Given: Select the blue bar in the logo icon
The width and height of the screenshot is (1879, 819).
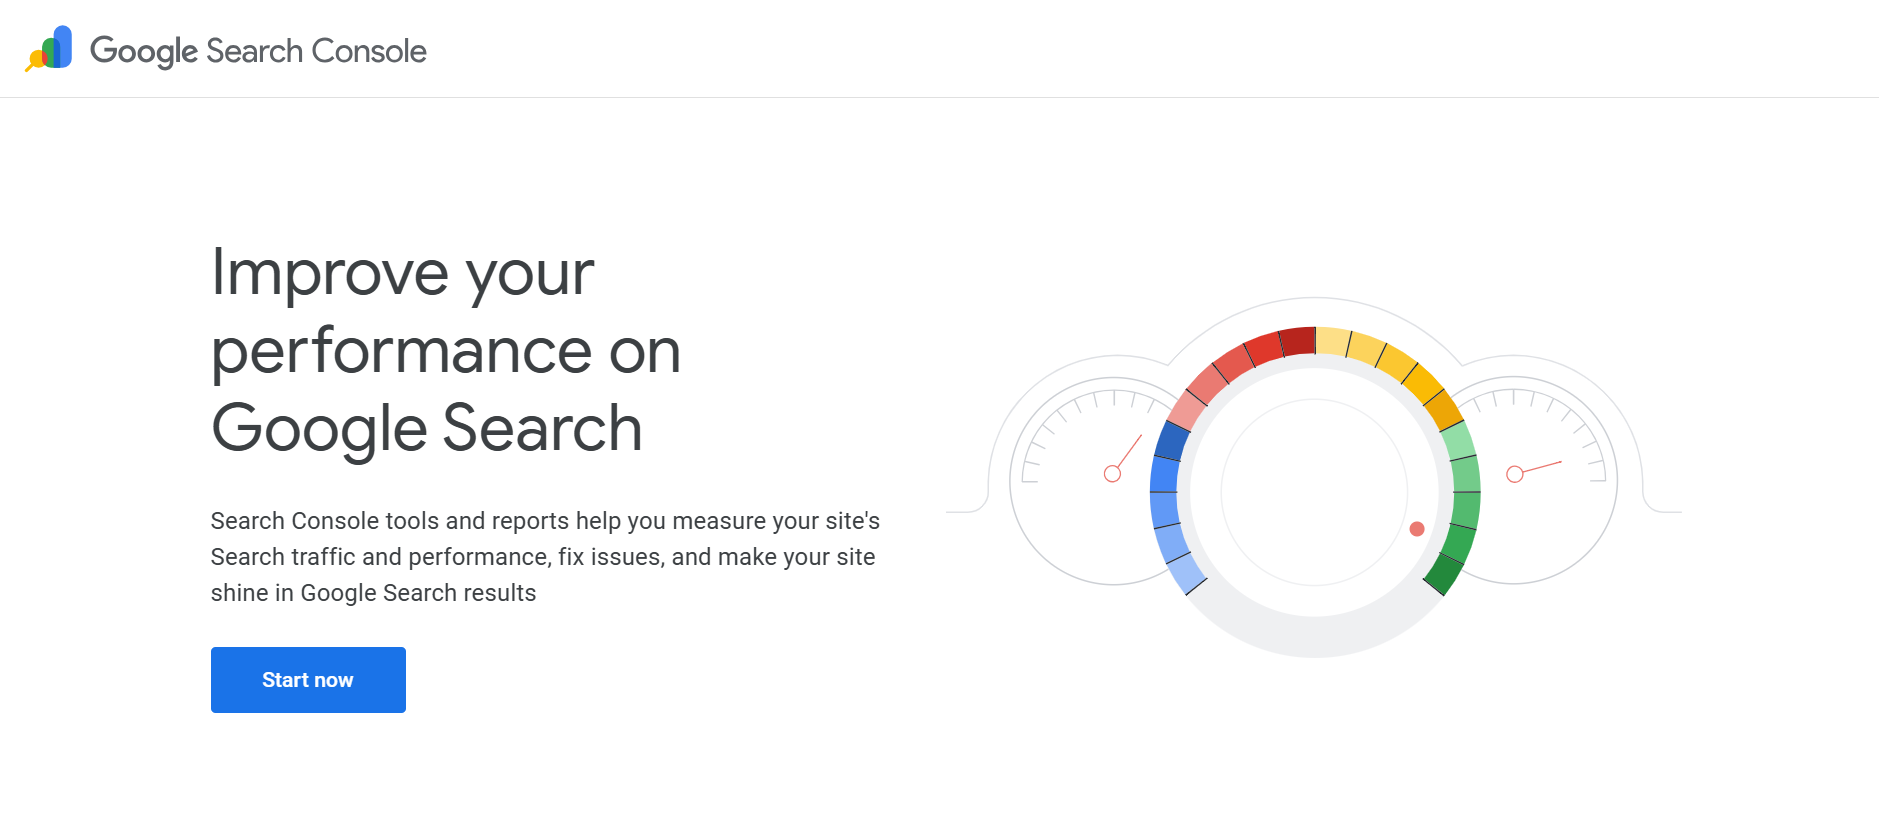Looking at the screenshot, I should (x=63, y=40).
